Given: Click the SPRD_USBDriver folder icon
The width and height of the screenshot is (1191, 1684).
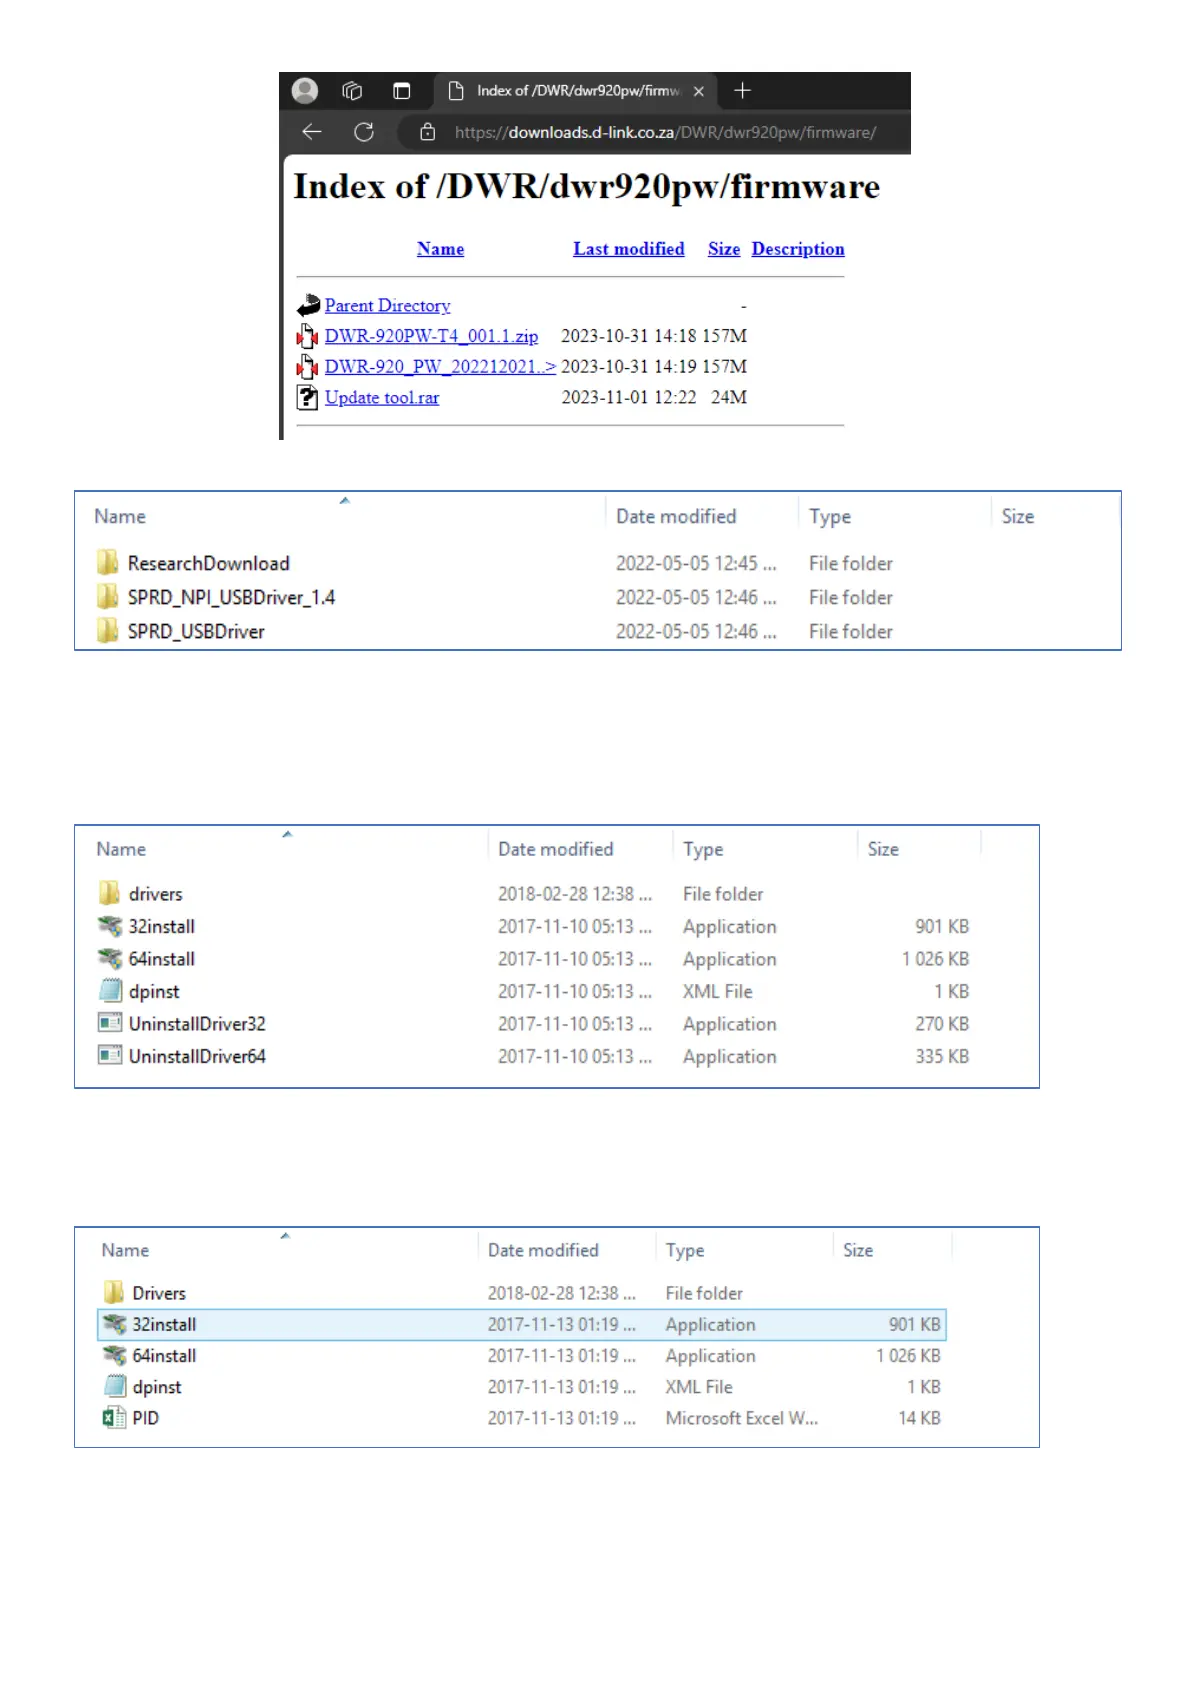Looking at the screenshot, I should click(108, 631).
